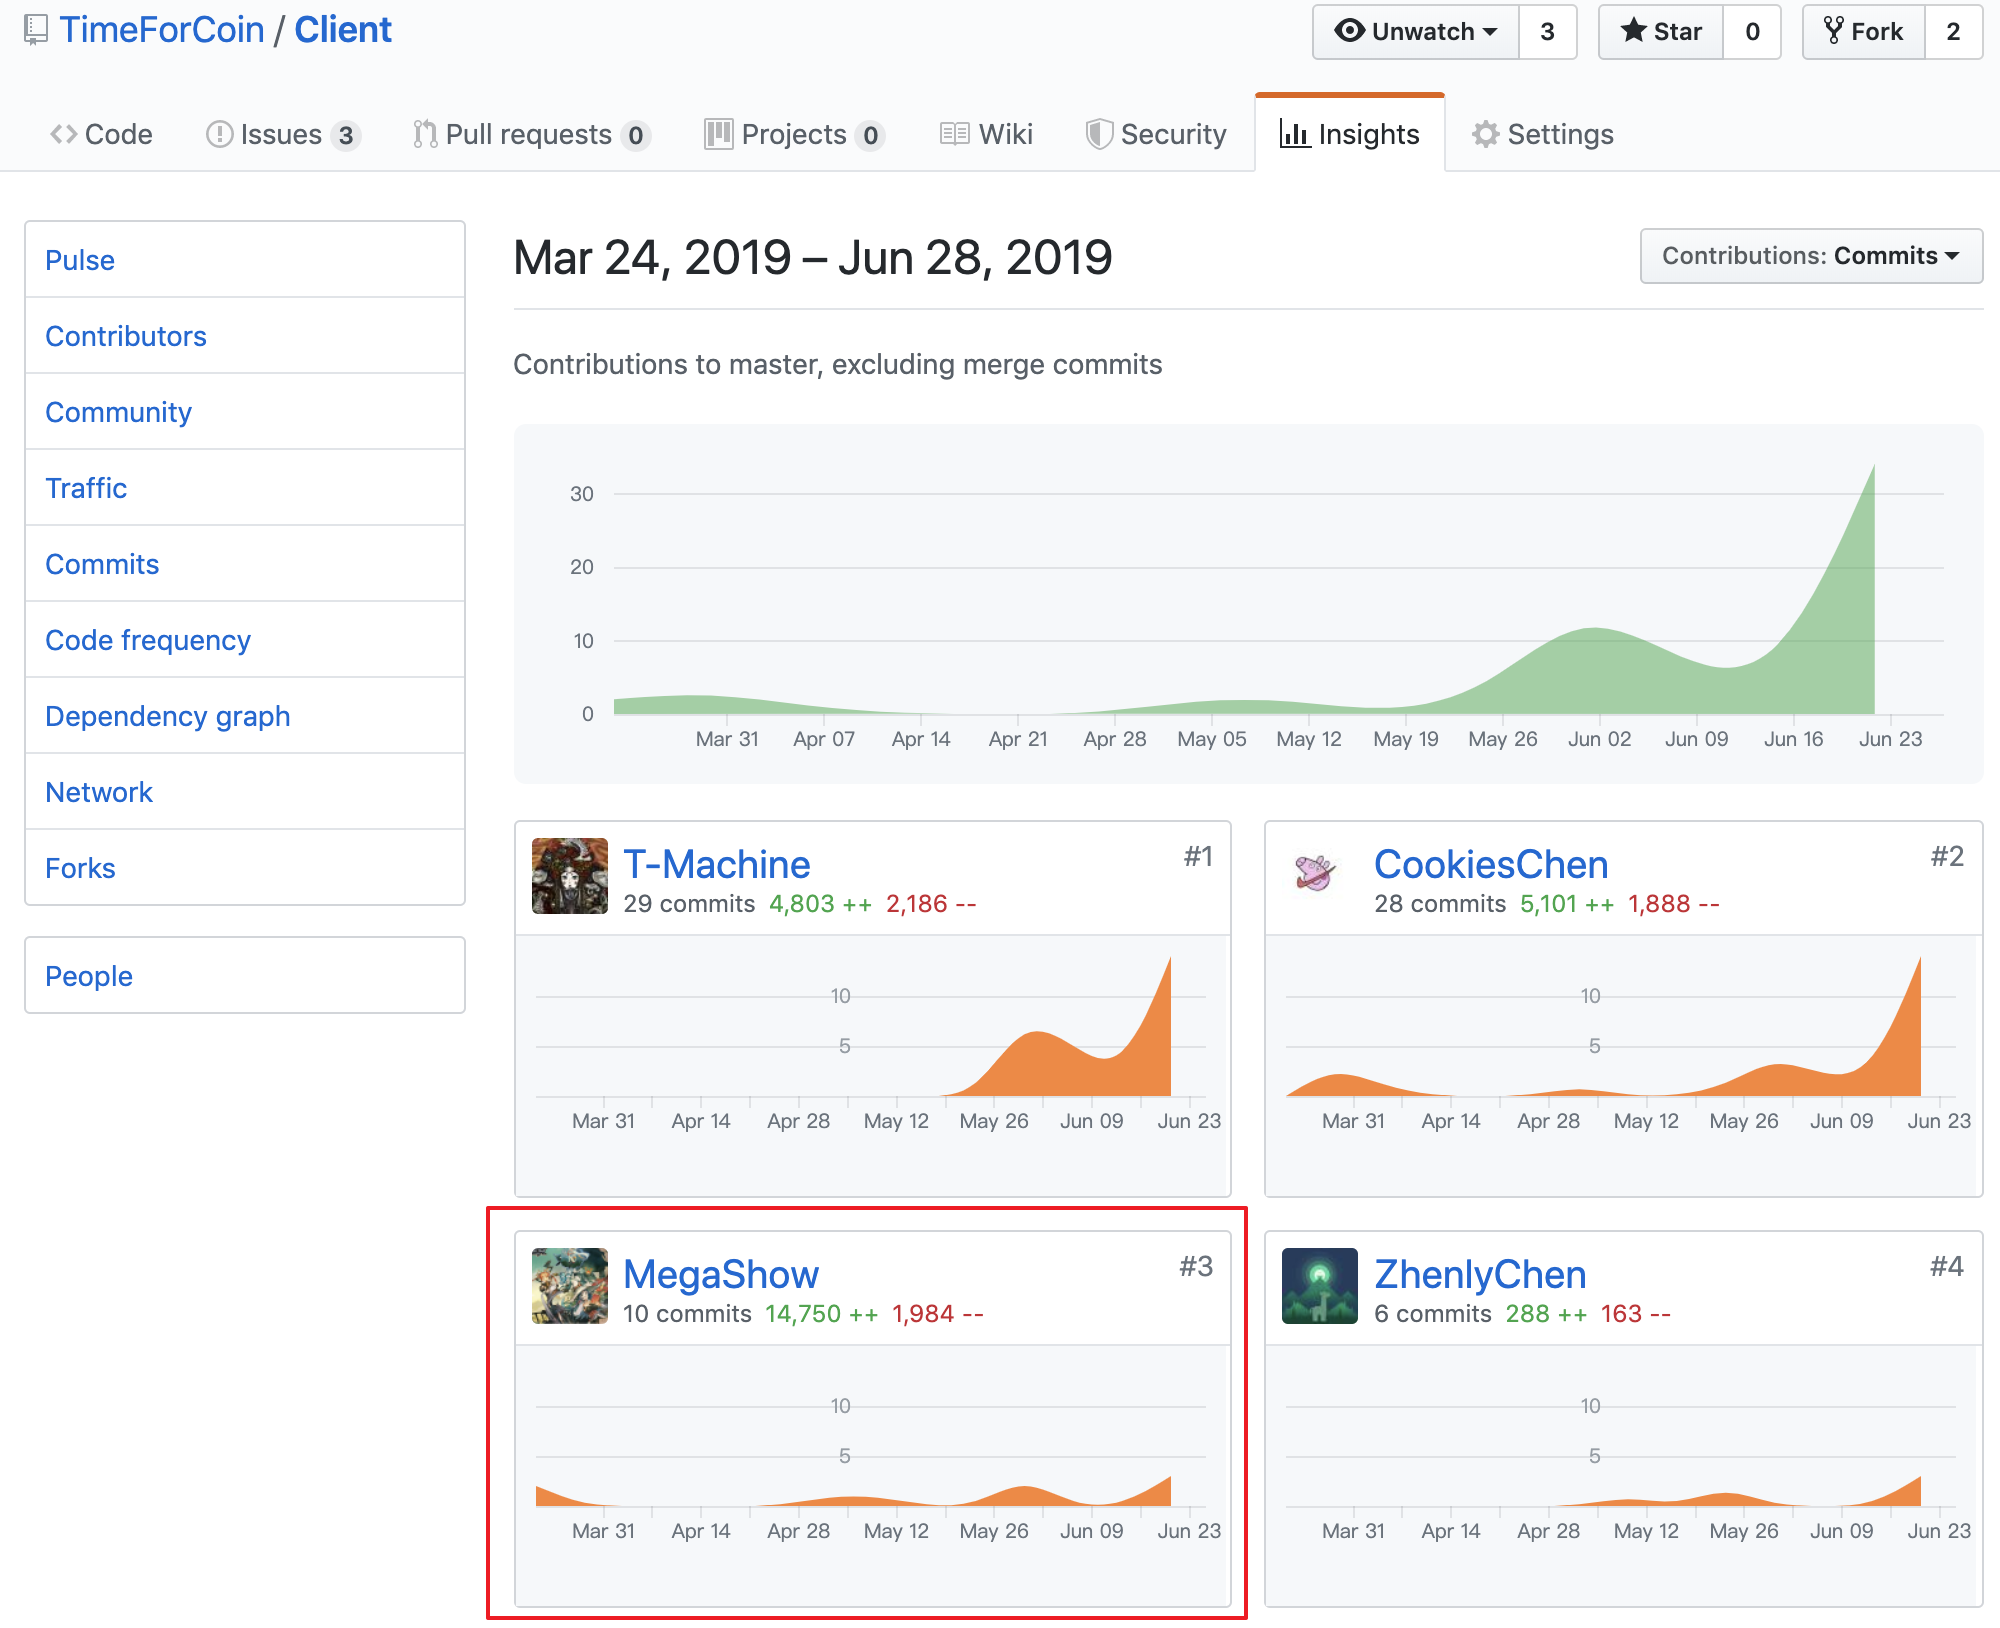
Task: Click the watchers count 3
Action: [x=1548, y=32]
